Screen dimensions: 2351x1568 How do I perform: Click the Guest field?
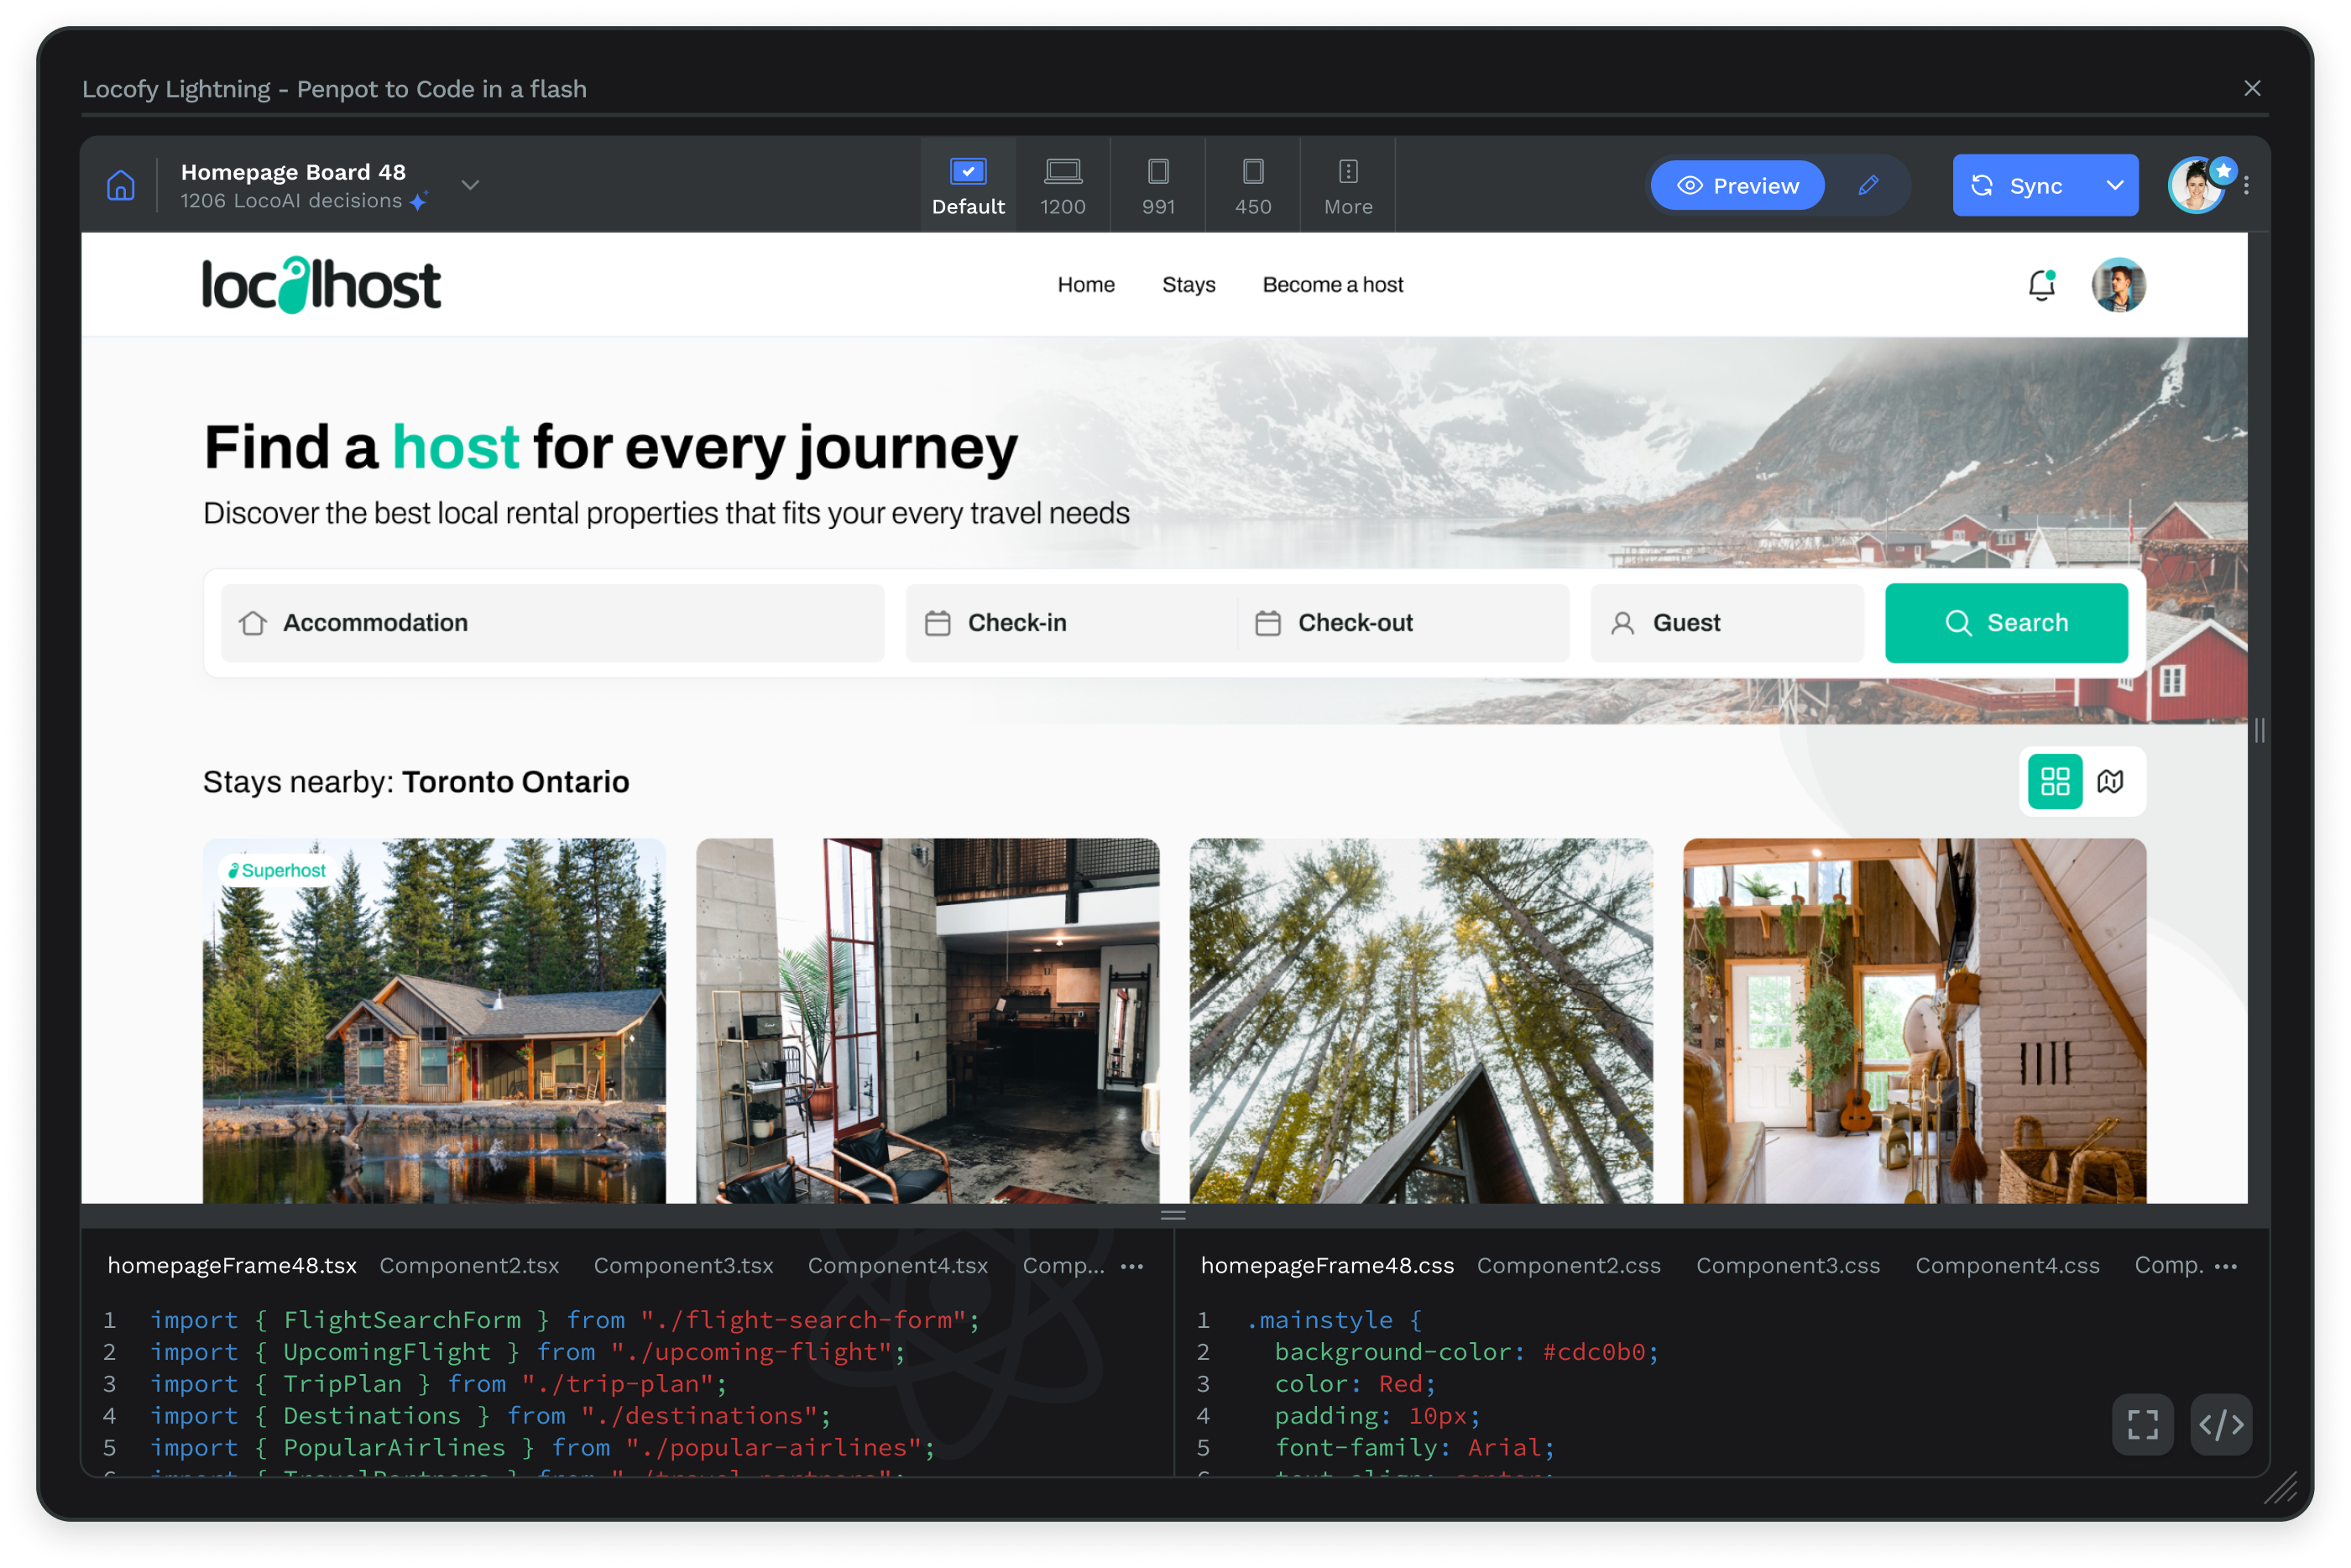click(1727, 623)
